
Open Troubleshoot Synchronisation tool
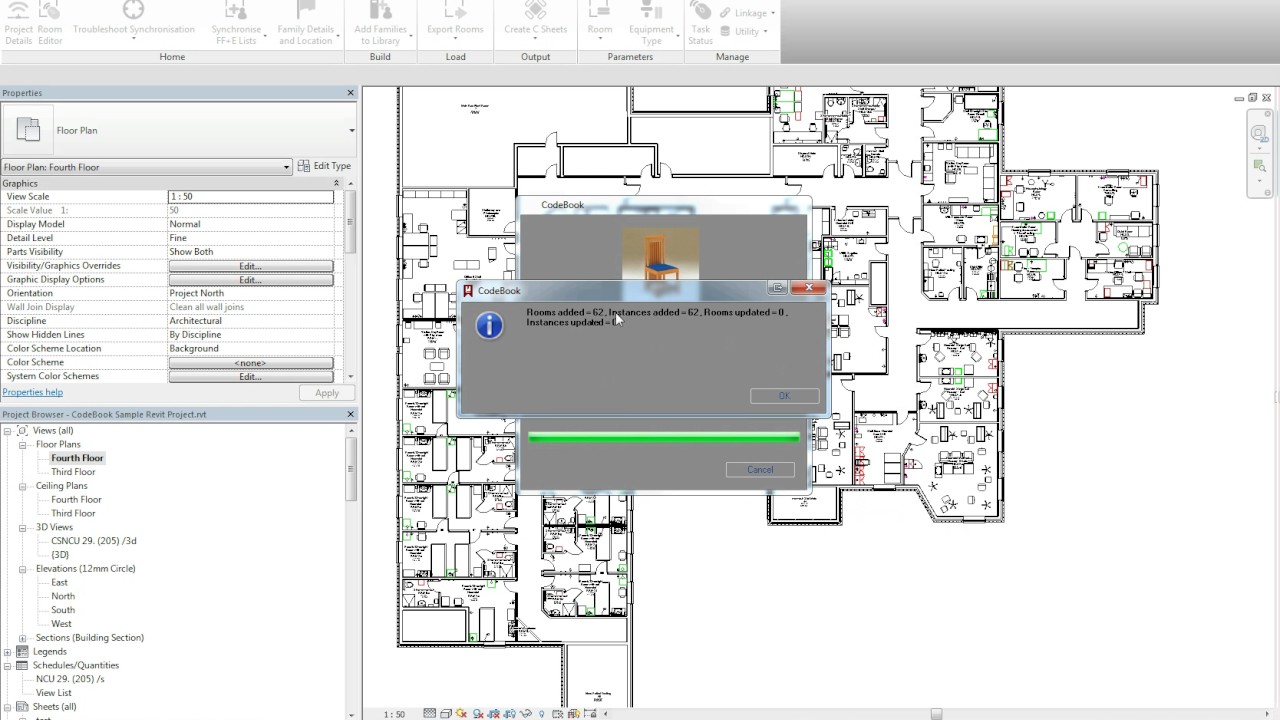point(133,20)
